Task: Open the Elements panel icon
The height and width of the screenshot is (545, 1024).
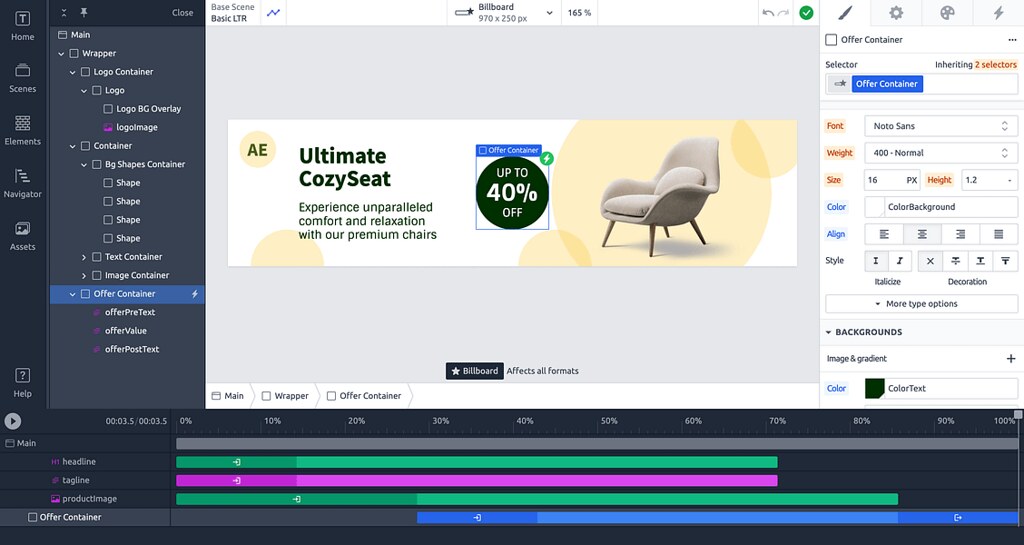Action: (x=22, y=131)
